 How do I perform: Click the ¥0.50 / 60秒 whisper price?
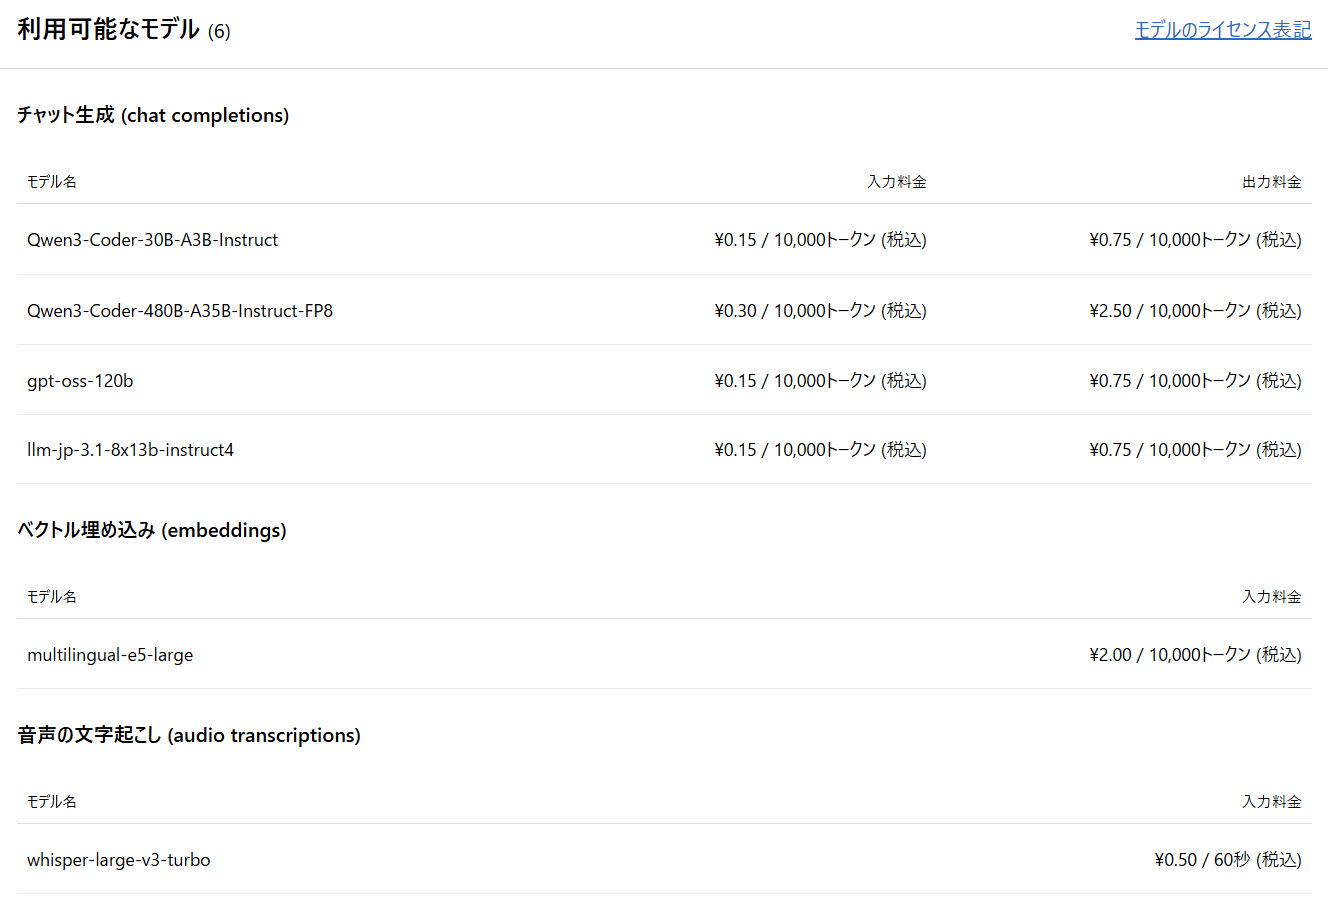click(1228, 859)
